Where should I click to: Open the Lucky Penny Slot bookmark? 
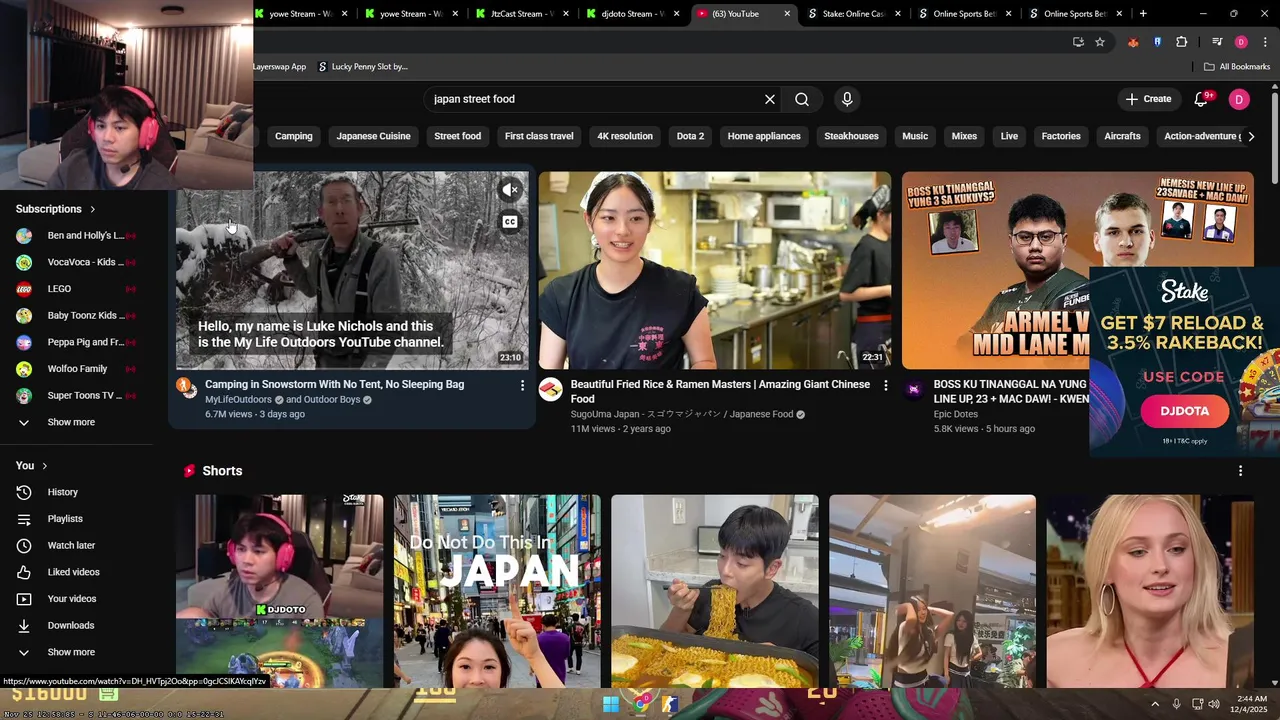(x=362, y=67)
